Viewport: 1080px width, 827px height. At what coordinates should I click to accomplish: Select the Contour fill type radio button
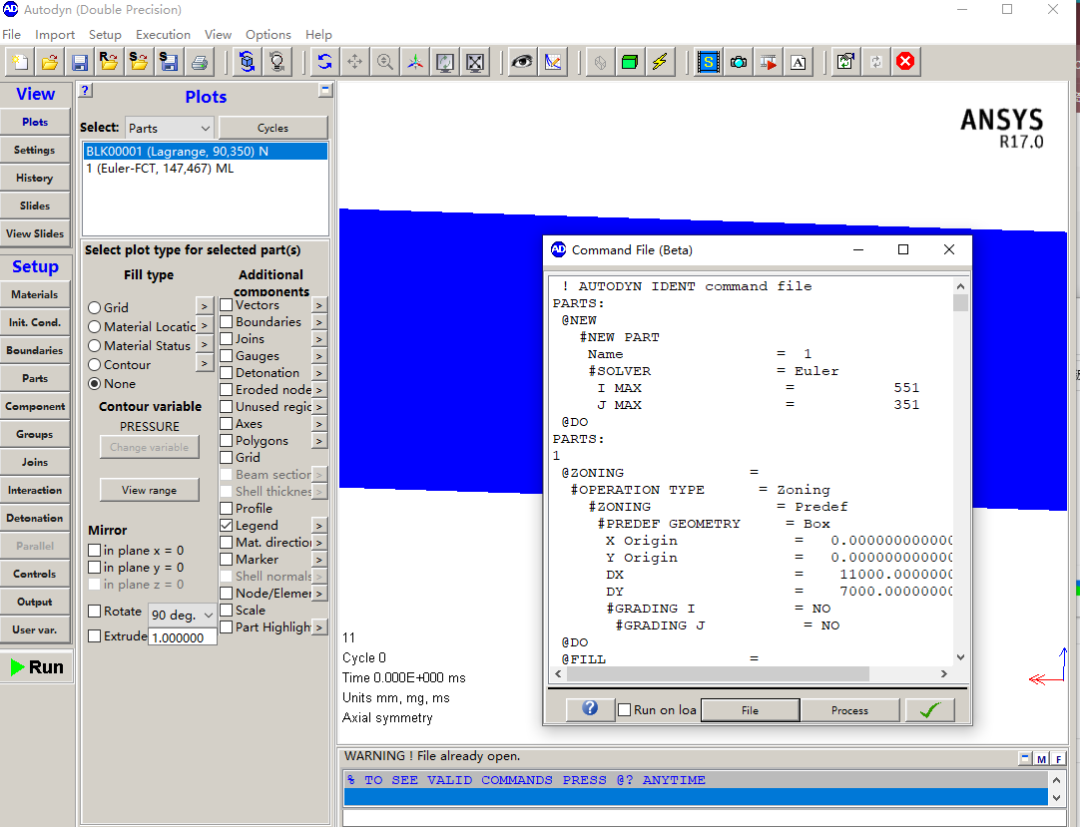click(x=94, y=365)
